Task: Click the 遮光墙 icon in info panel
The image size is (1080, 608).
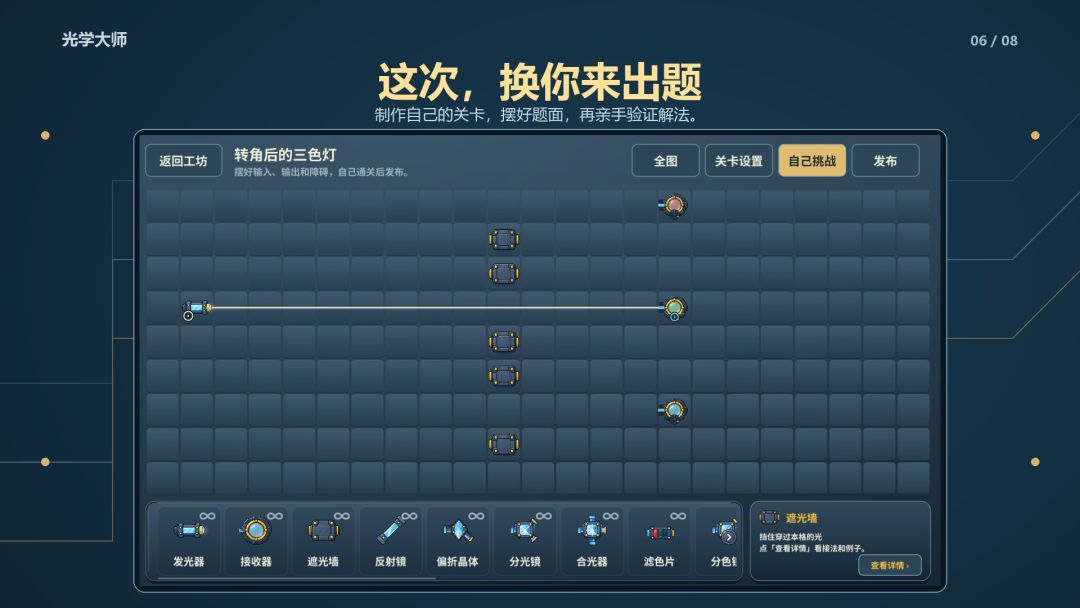Action: 769,517
